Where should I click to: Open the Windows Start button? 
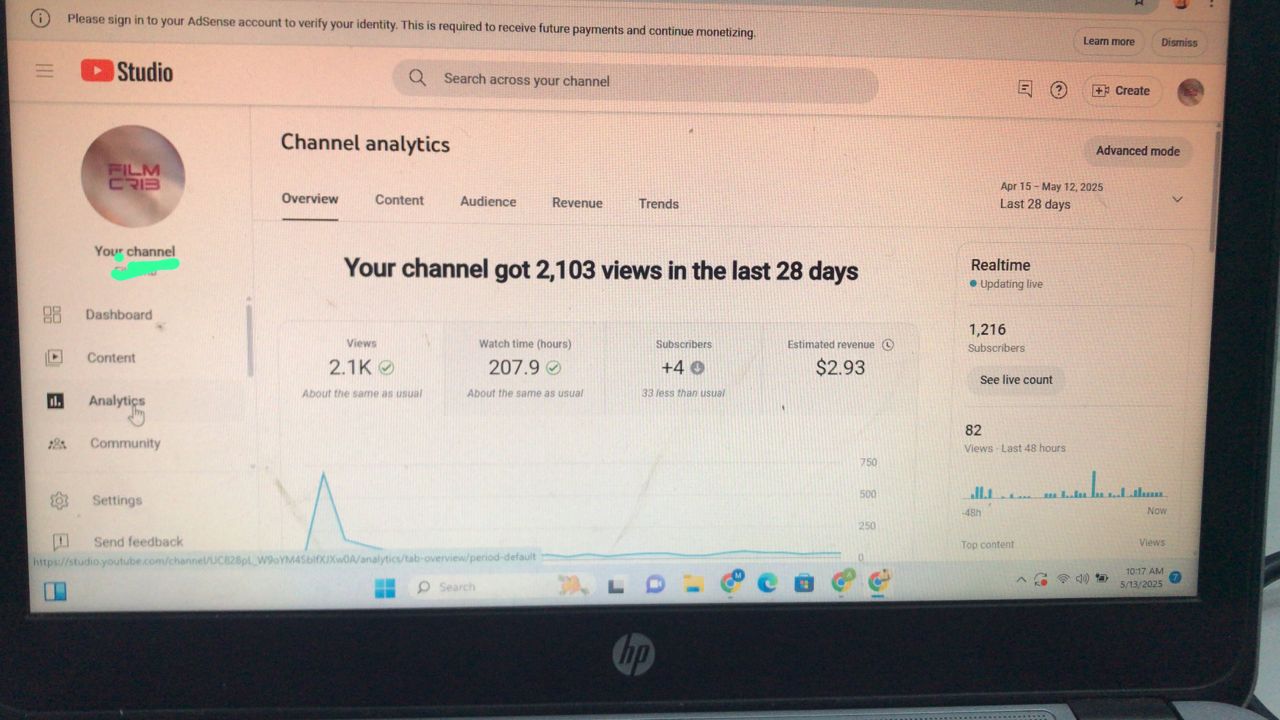[x=385, y=587]
